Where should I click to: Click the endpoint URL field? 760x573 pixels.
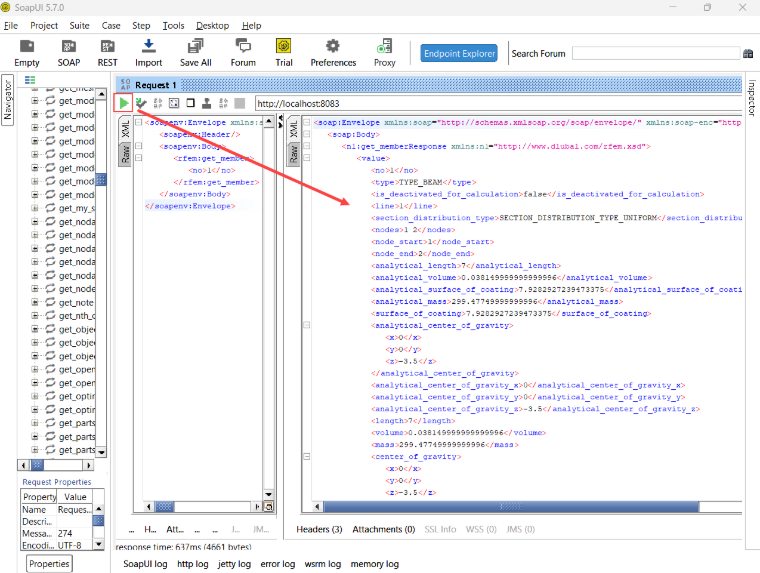pos(498,103)
